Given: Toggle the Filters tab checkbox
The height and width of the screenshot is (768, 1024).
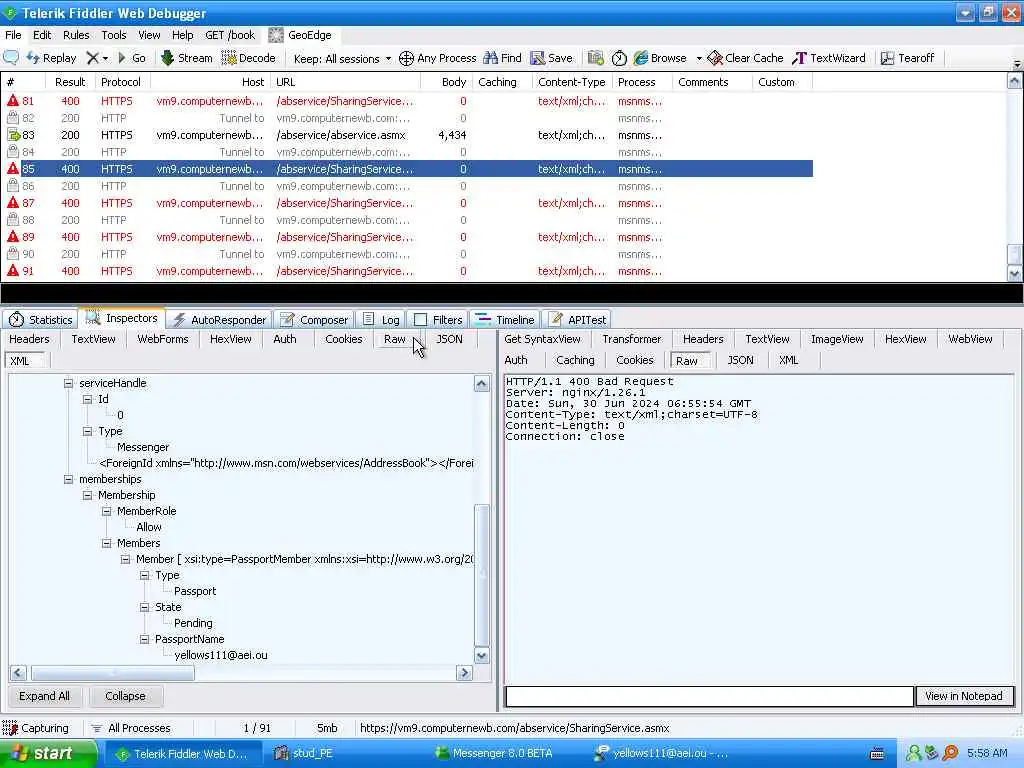Looking at the screenshot, I should pyautogui.click(x=421, y=319).
